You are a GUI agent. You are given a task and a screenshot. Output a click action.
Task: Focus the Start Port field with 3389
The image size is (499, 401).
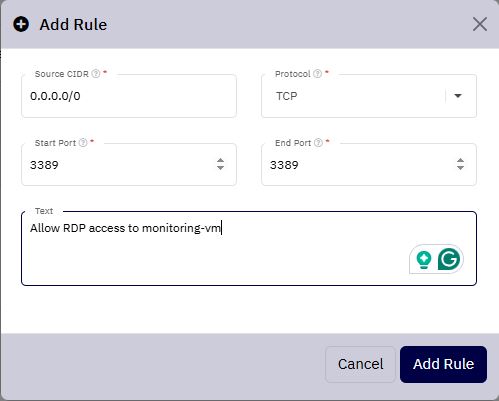point(120,165)
